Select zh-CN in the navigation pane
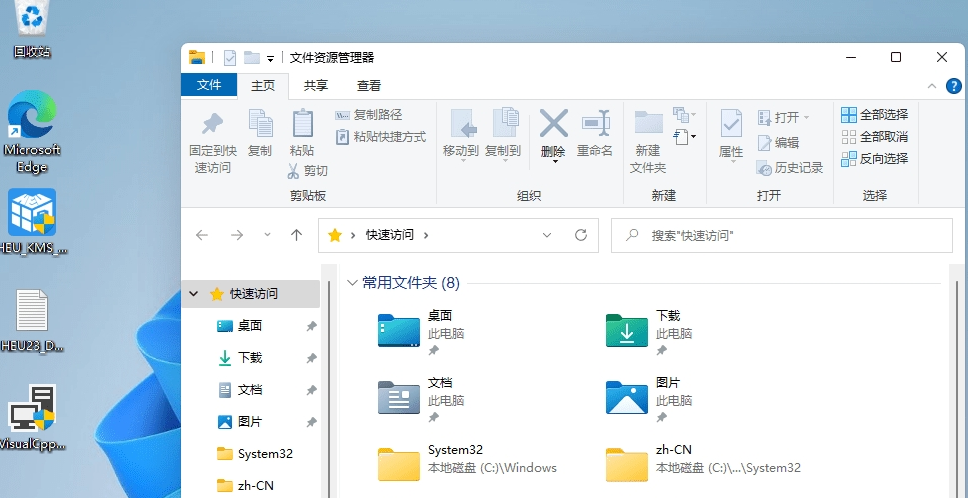Screen dimensions: 968x498 pos(251,486)
